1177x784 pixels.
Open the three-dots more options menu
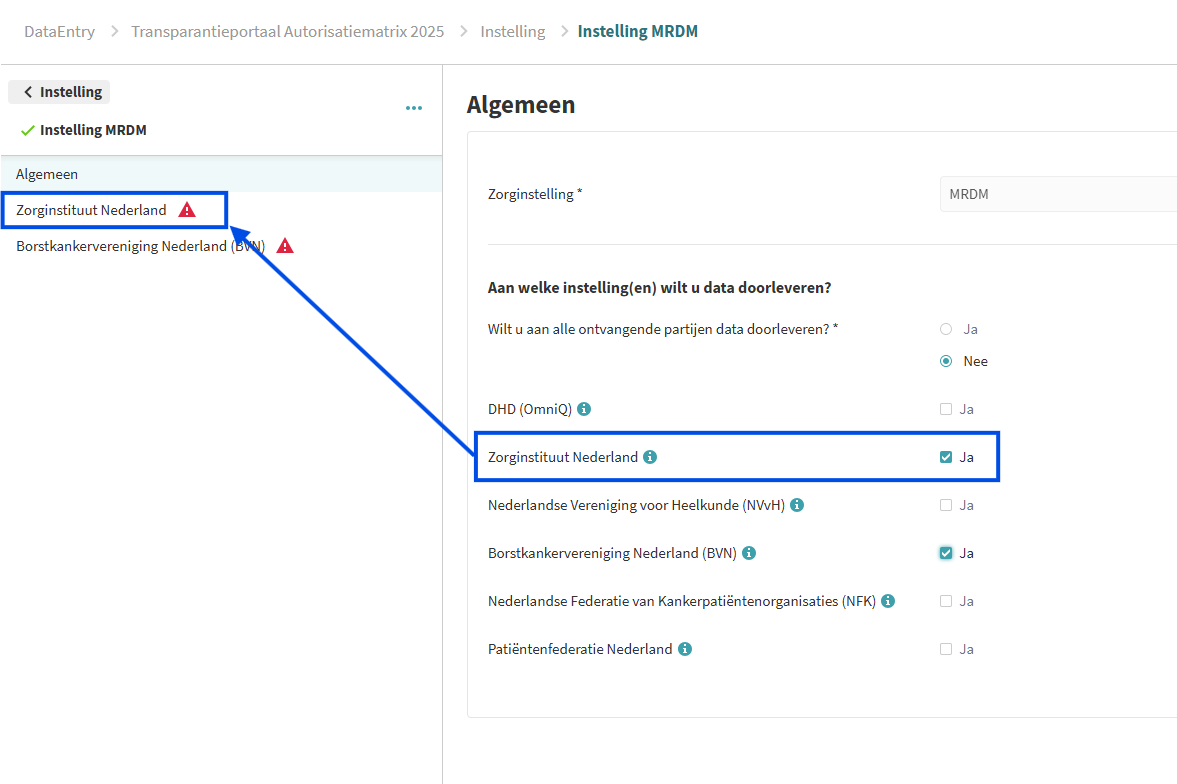414,108
